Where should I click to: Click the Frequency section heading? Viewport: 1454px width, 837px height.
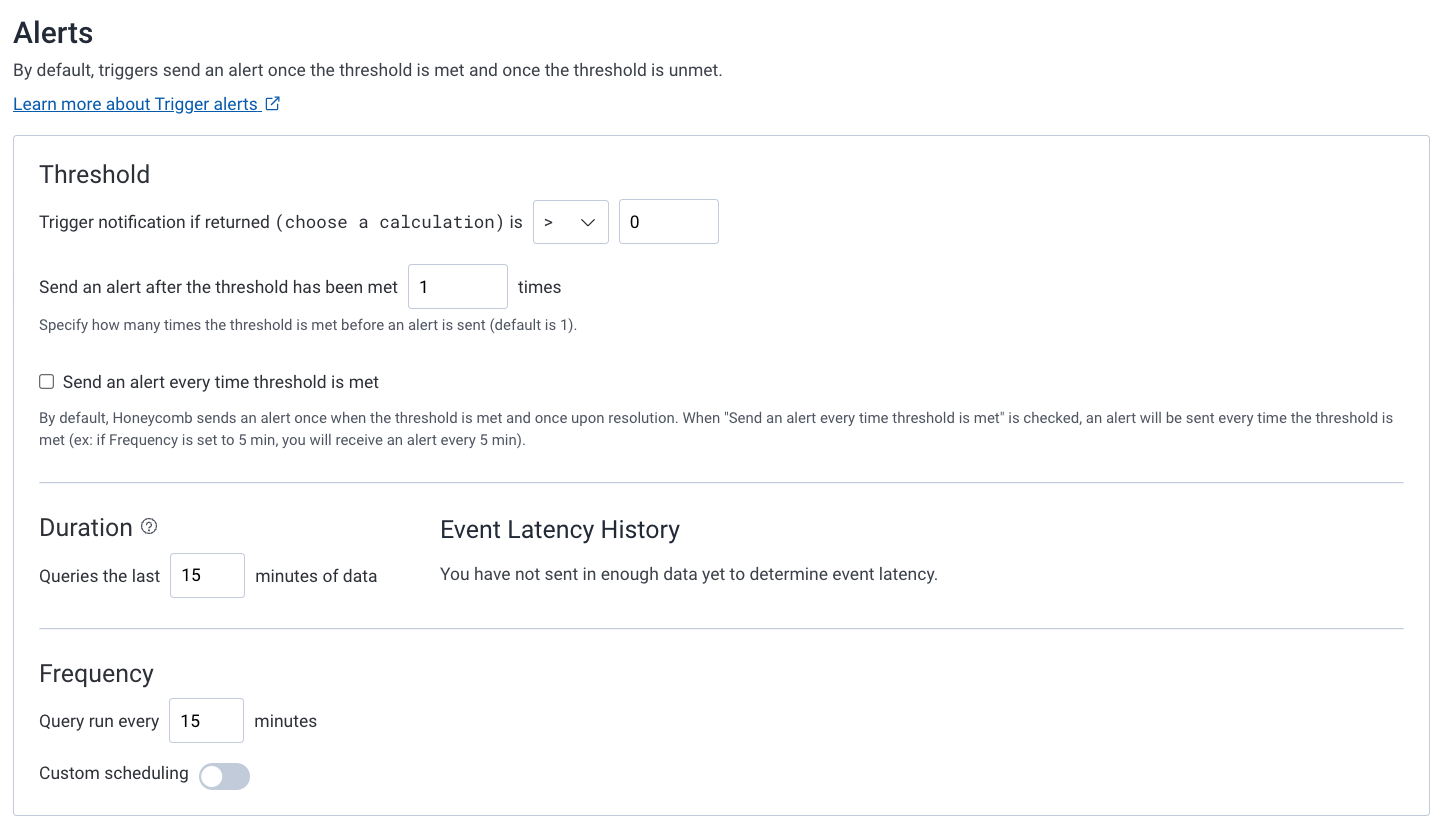pyautogui.click(x=97, y=673)
